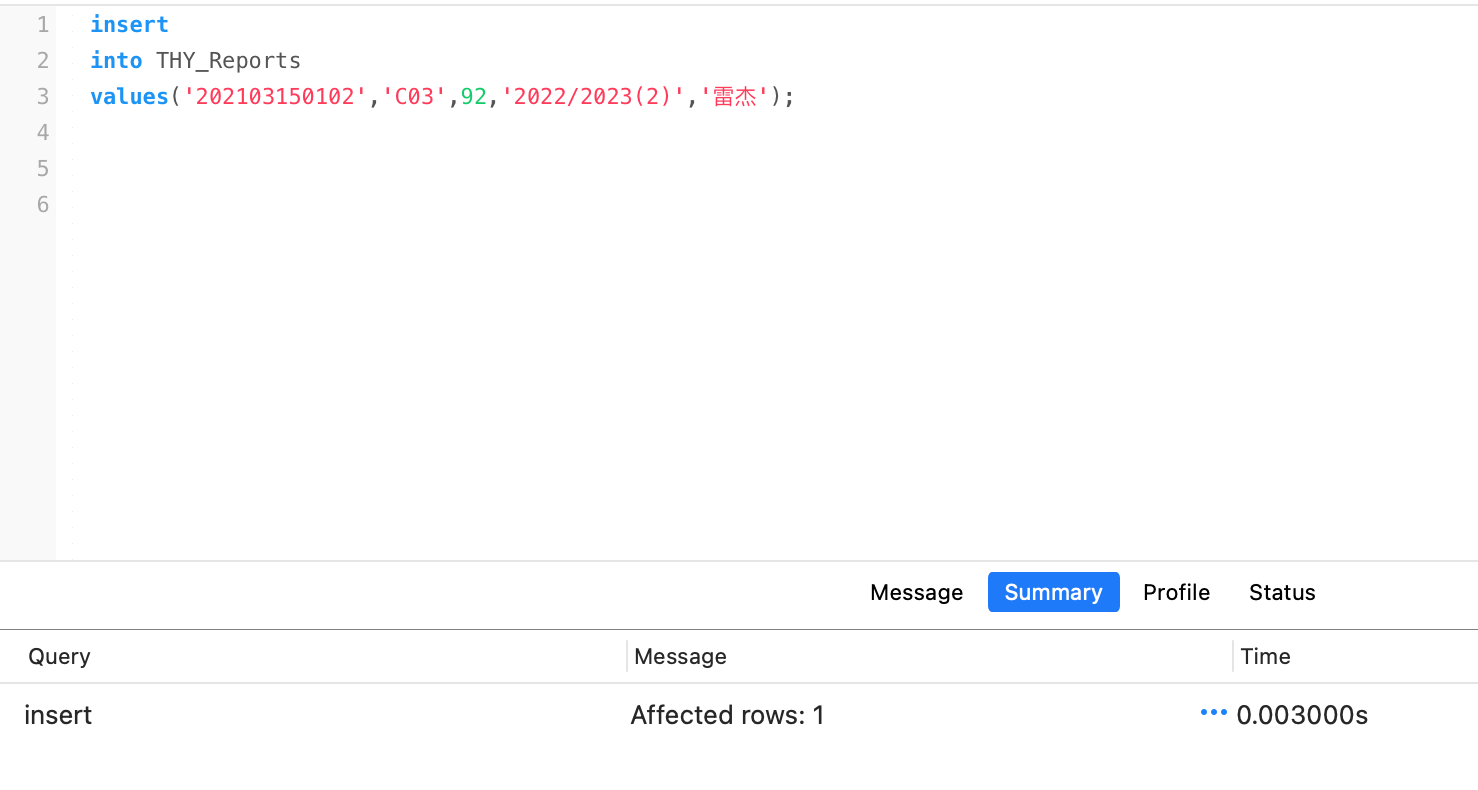Select the insert query result row
The width and height of the screenshot is (1478, 790).
click(58, 715)
